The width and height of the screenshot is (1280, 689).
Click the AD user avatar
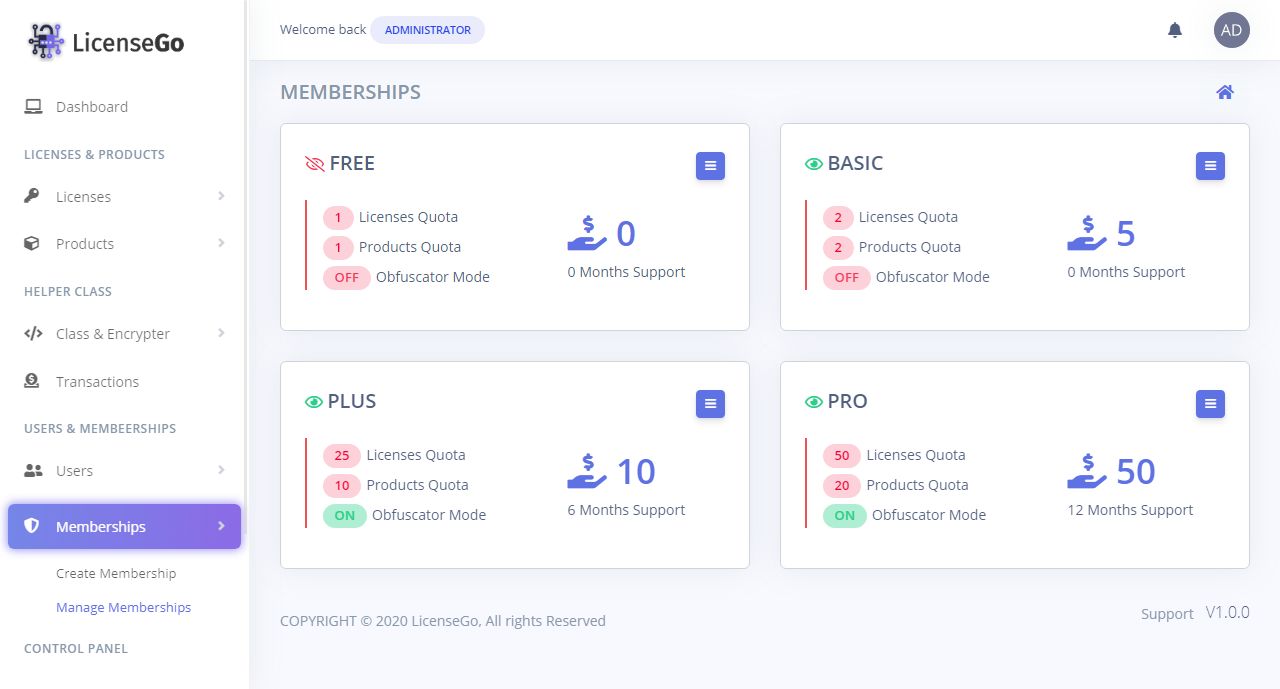1232,30
